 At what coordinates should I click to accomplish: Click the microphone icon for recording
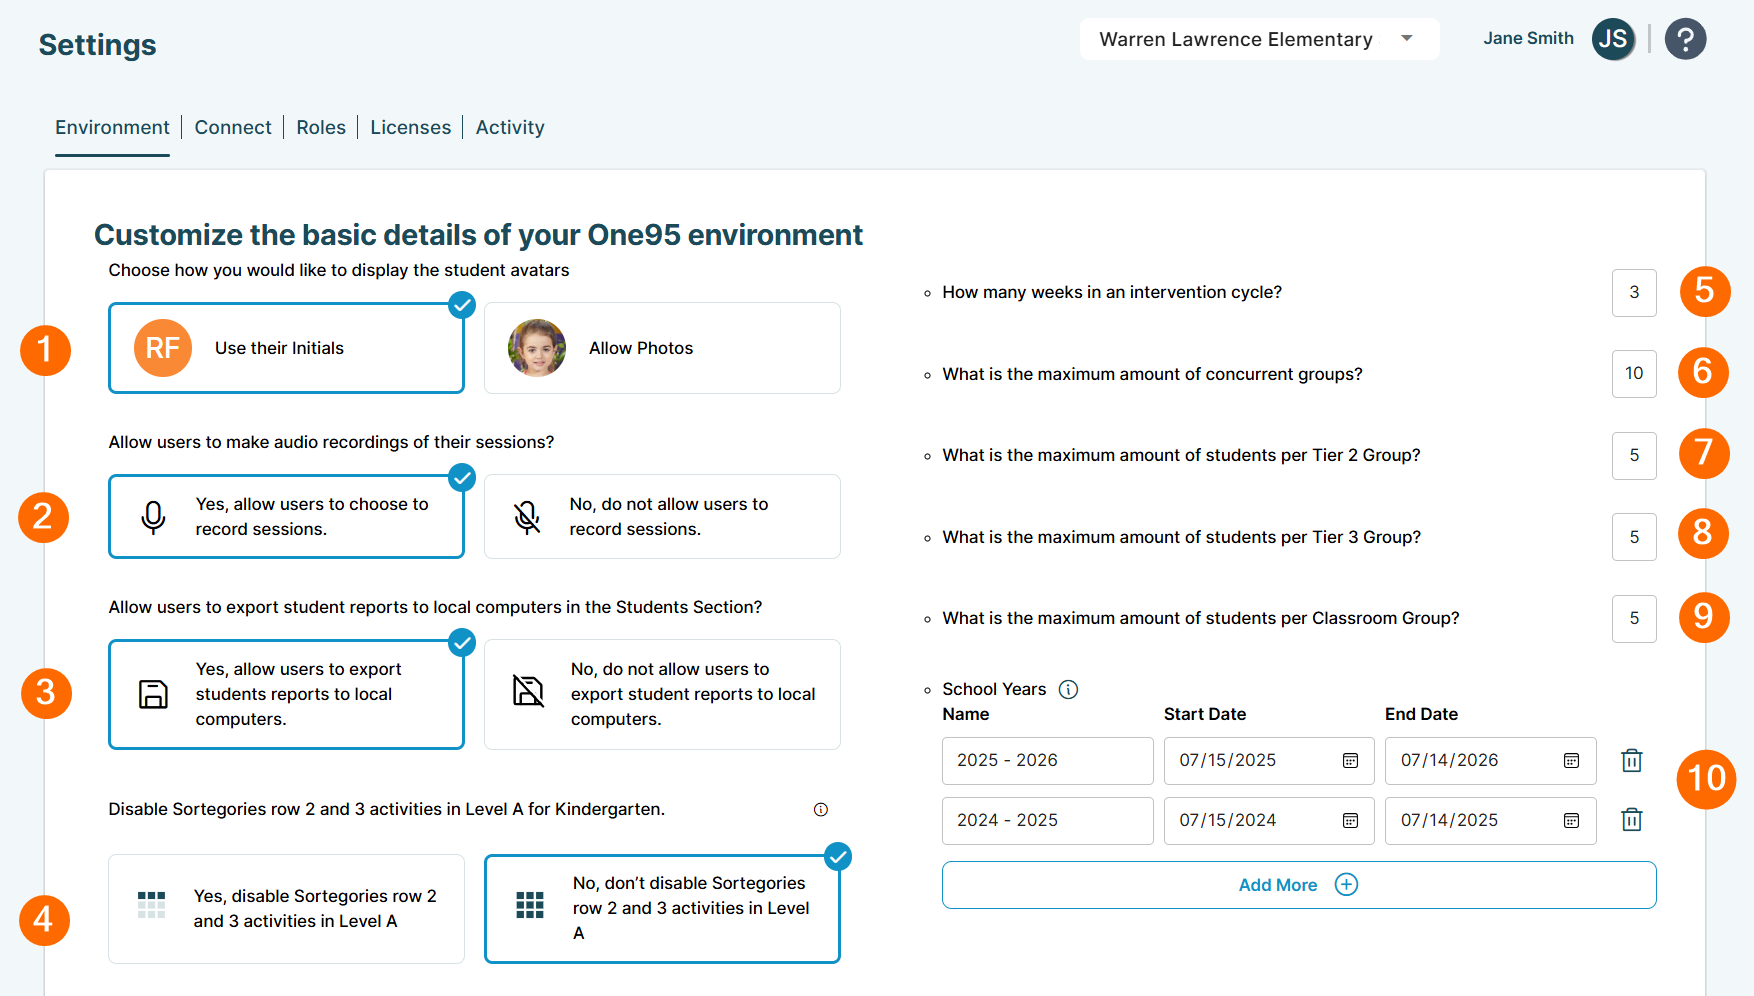coord(153,517)
